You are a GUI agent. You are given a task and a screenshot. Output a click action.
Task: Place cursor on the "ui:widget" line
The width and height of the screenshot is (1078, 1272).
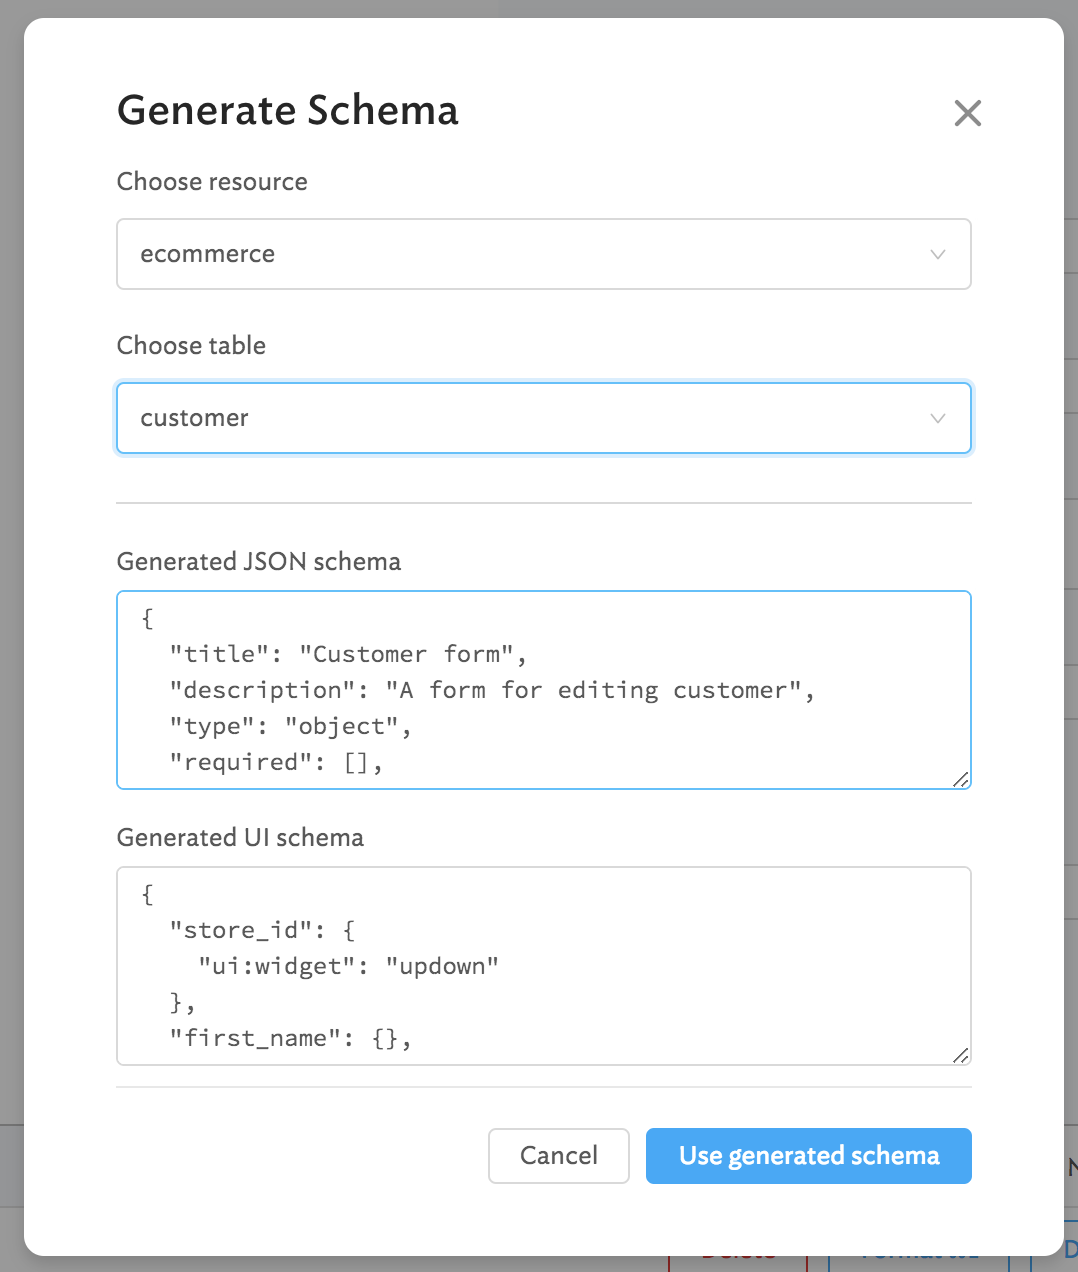348,966
